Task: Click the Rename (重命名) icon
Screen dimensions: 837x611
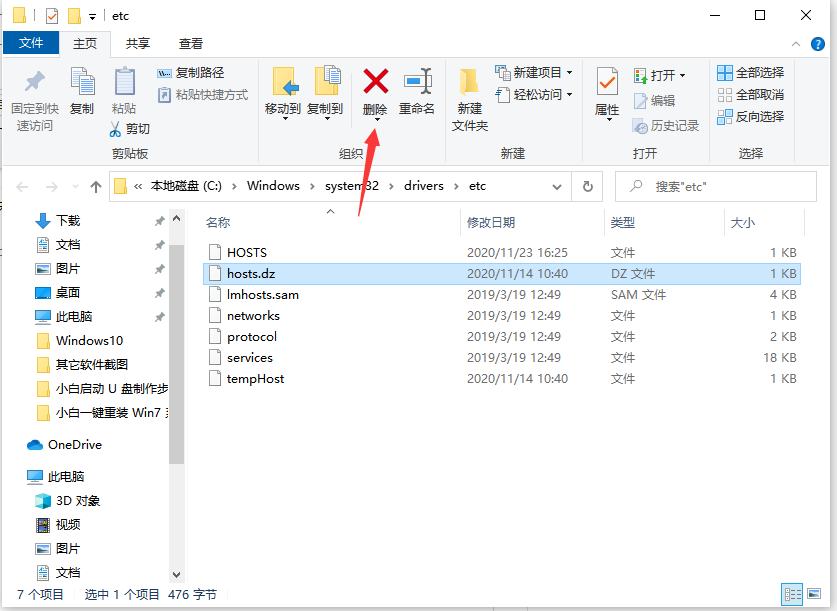Action: pyautogui.click(x=417, y=82)
